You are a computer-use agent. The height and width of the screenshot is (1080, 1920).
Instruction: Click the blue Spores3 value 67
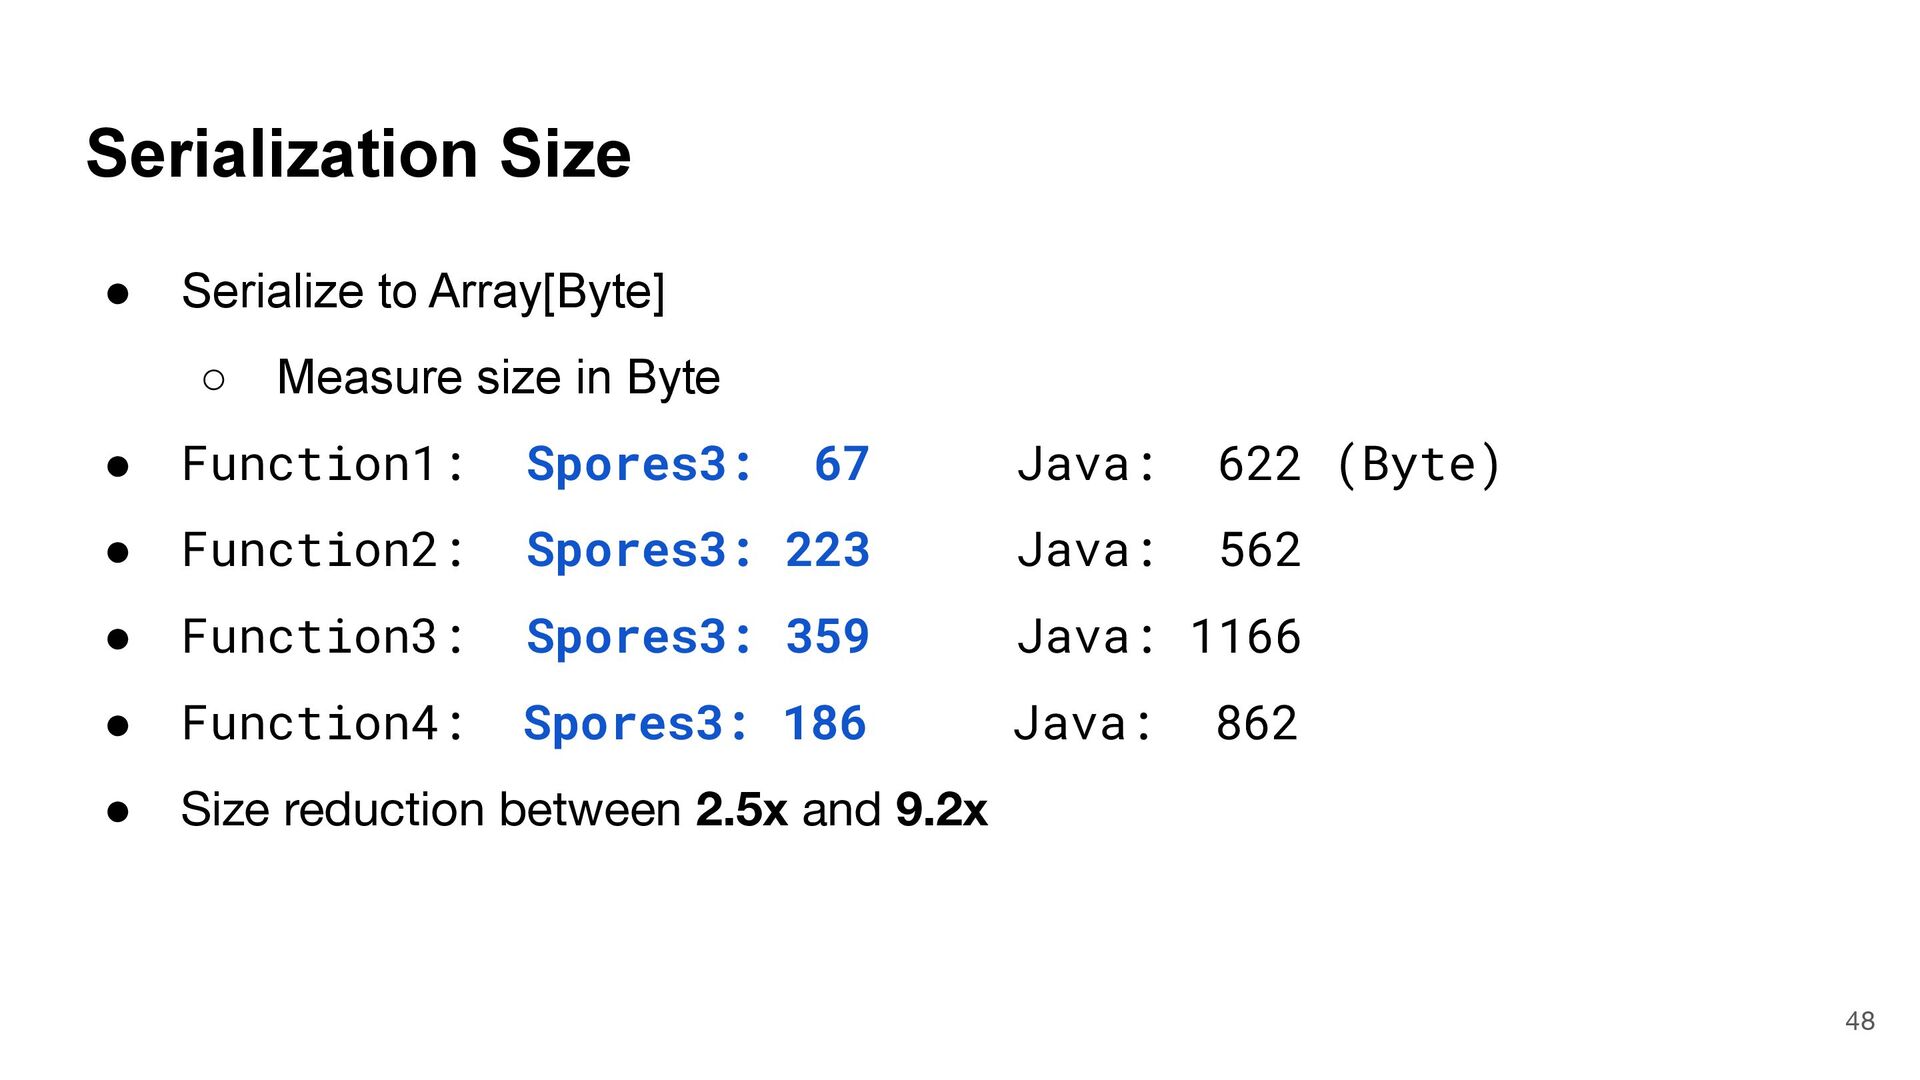coord(841,465)
